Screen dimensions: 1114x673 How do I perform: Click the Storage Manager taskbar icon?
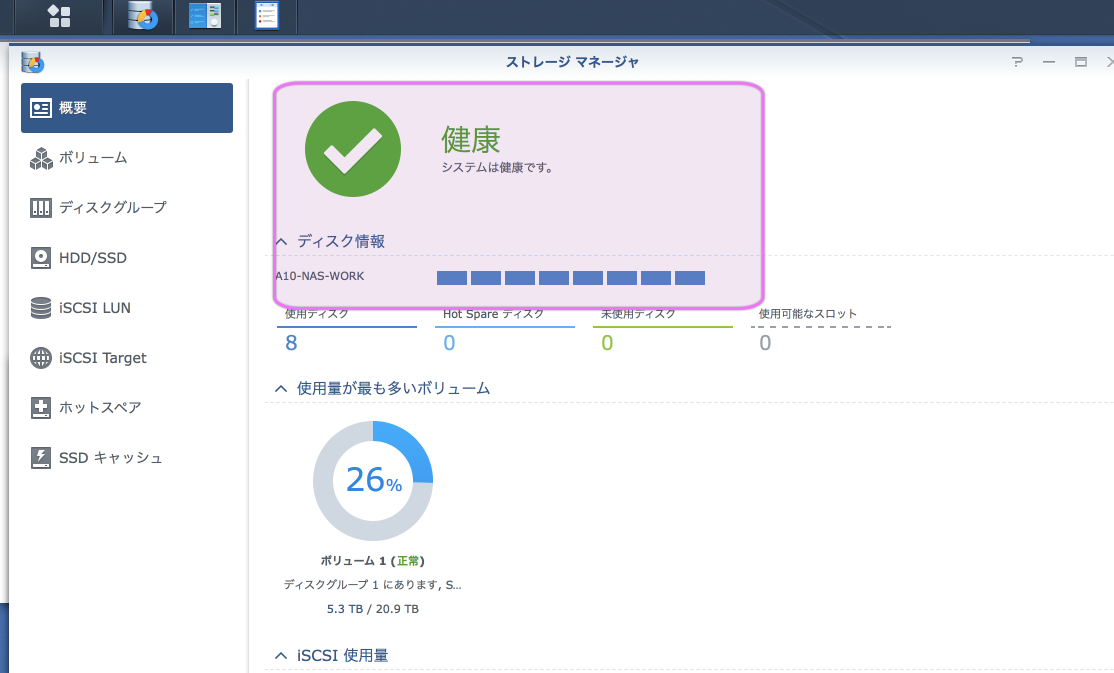point(142,17)
